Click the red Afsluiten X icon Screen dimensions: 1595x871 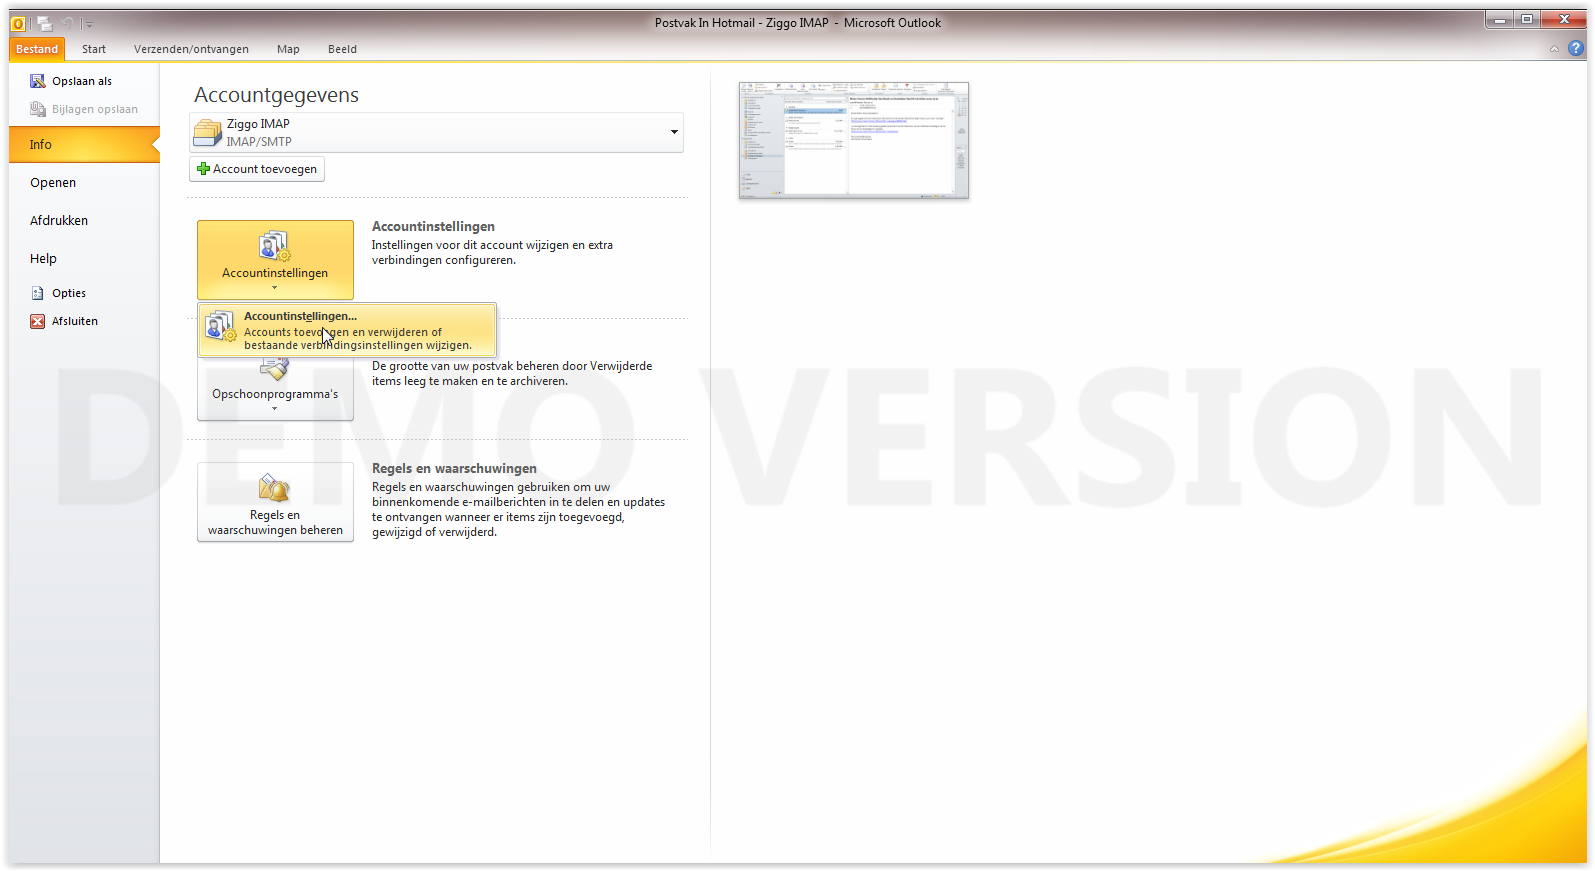(38, 321)
